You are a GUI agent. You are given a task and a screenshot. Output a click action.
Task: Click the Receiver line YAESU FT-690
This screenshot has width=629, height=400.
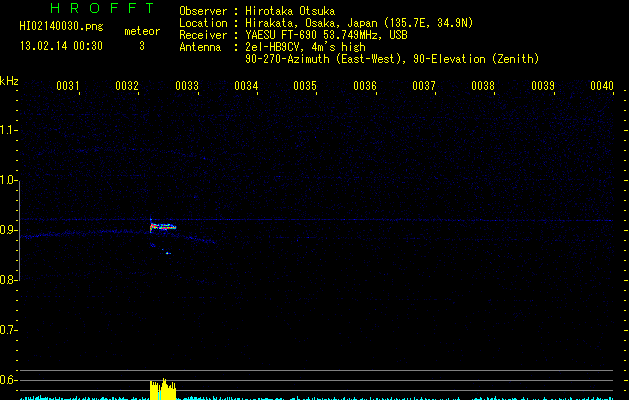[x=293, y=35]
